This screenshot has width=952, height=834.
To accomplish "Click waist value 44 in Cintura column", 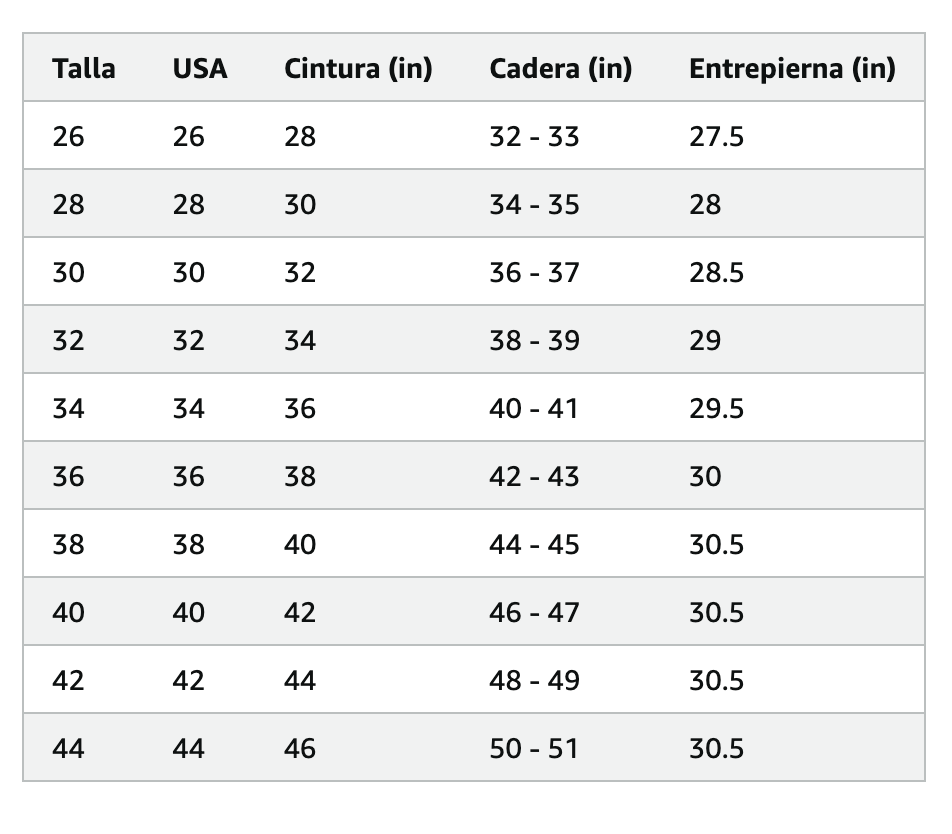I will tap(300, 680).
